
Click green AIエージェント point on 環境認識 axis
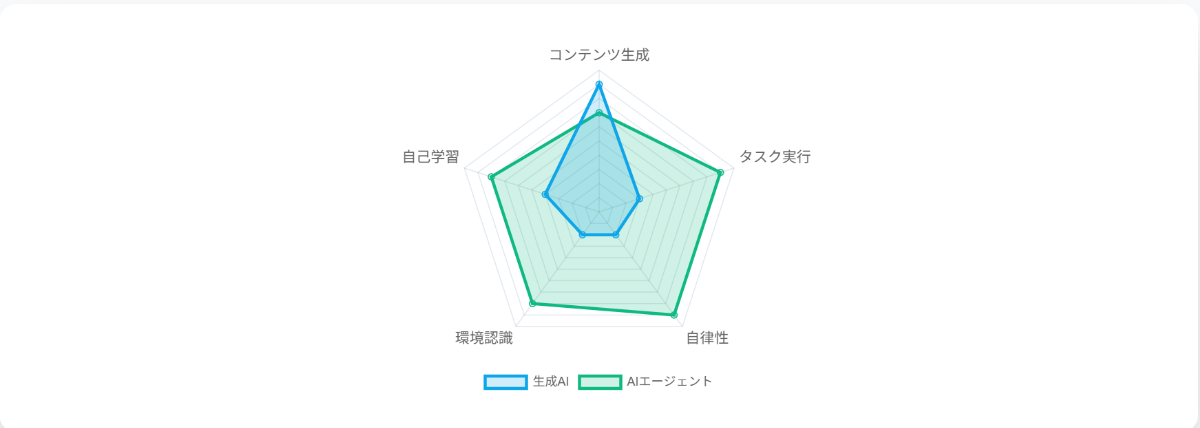point(532,303)
